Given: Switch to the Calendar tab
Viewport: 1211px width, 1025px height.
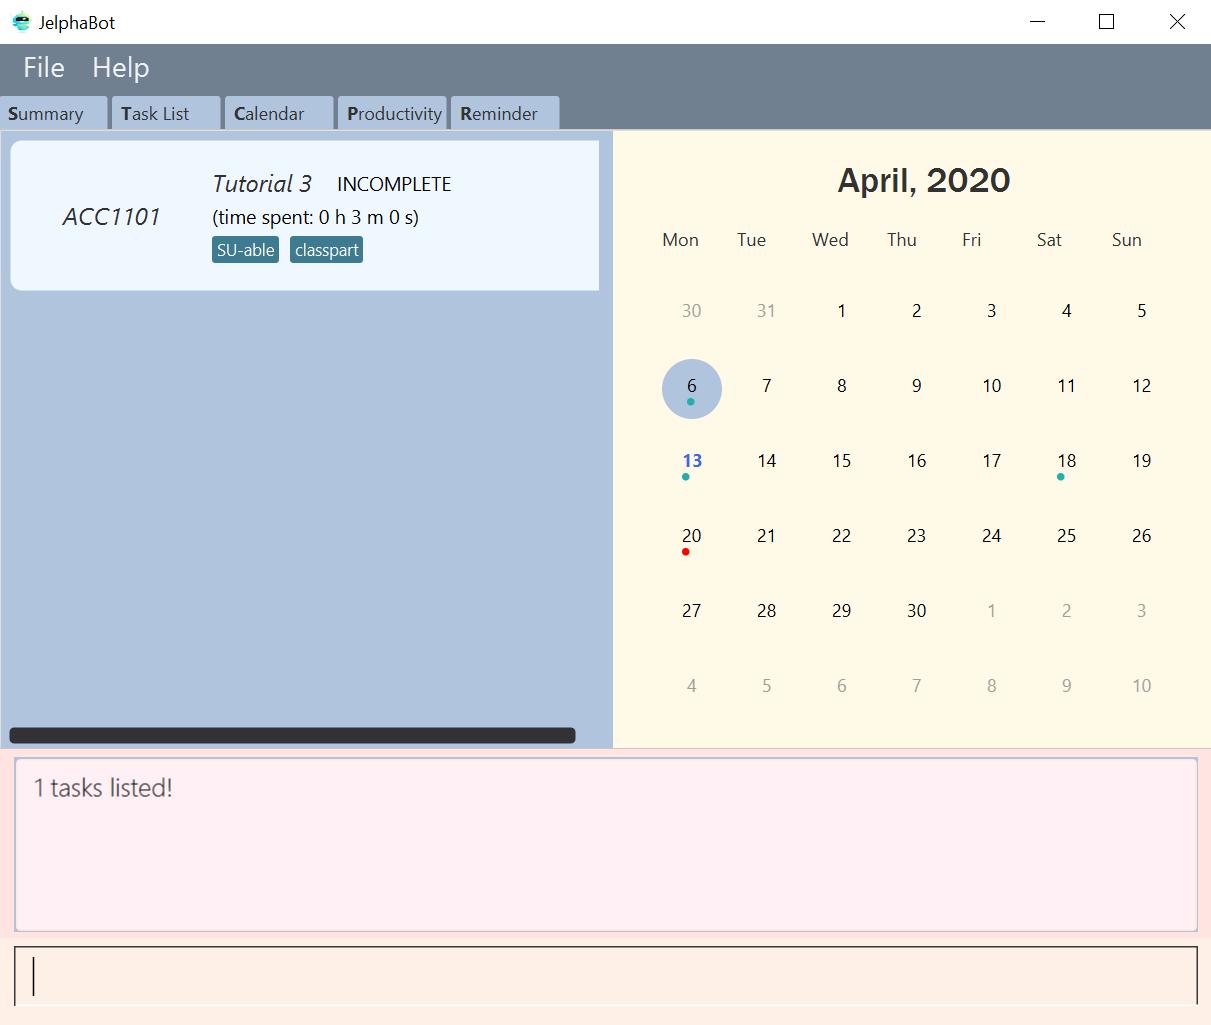Looking at the screenshot, I should pos(279,113).
